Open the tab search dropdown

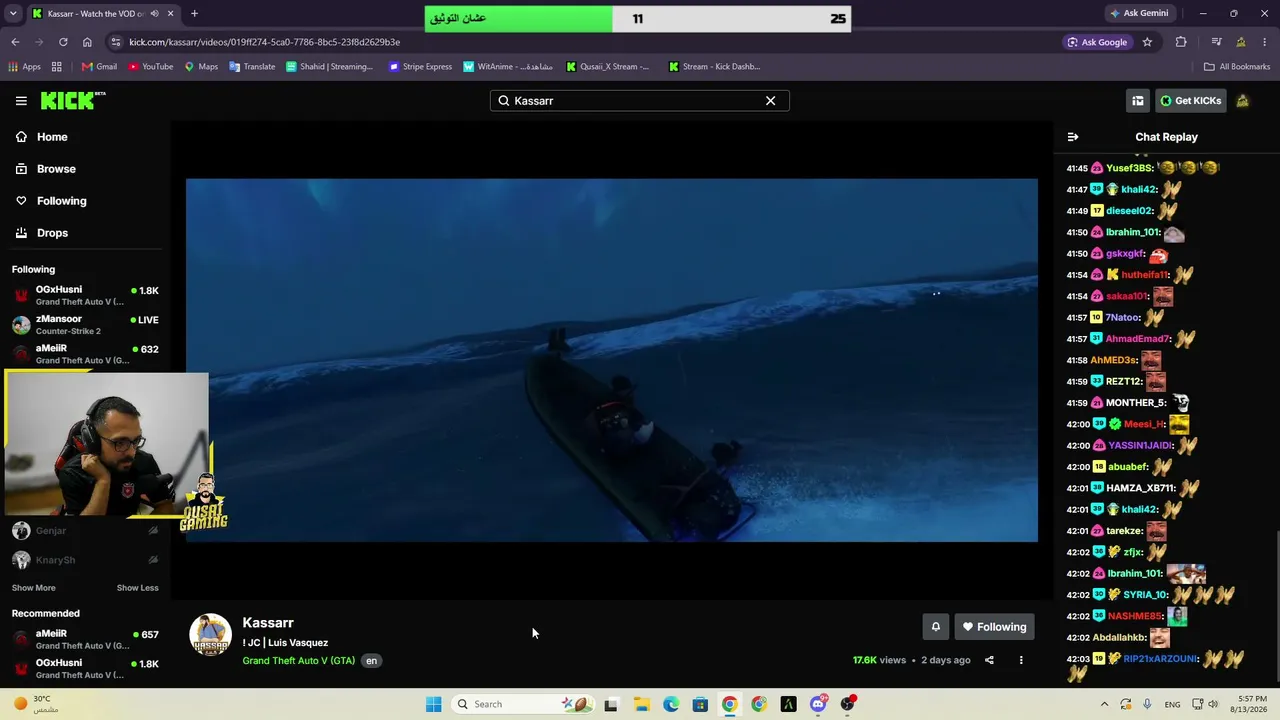(13, 14)
